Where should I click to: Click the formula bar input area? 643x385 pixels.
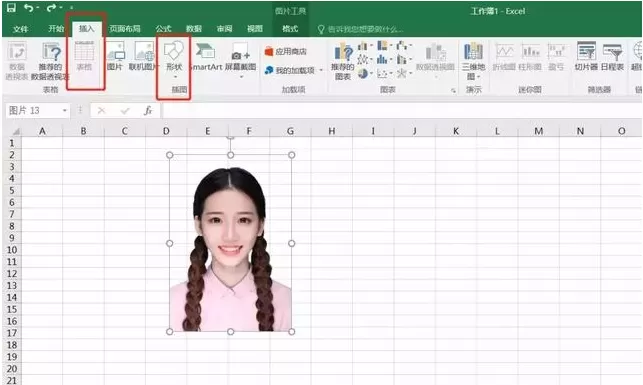pyautogui.click(x=402, y=111)
